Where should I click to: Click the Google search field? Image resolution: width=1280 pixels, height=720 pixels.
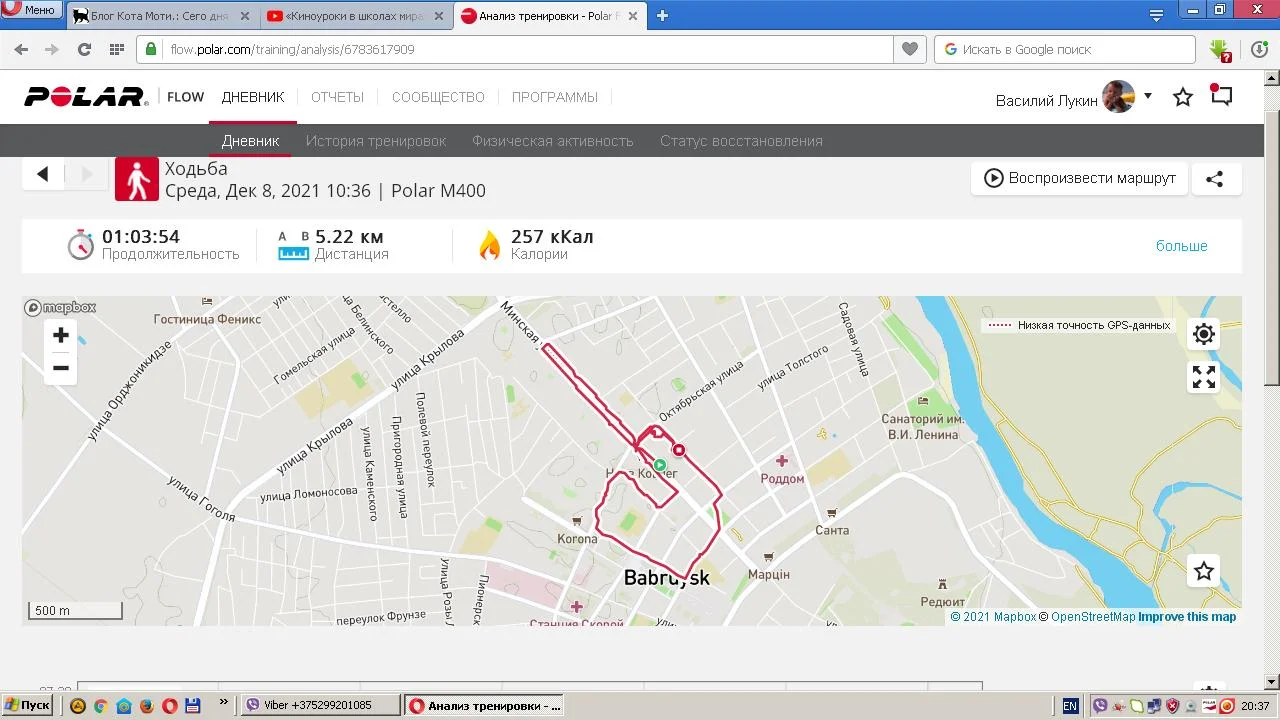(x=1065, y=49)
